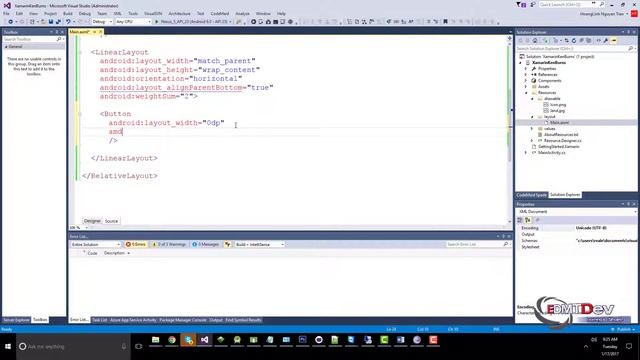Click the user account avatar icon
Viewport: 640px width, 360px height.
tap(634, 13)
